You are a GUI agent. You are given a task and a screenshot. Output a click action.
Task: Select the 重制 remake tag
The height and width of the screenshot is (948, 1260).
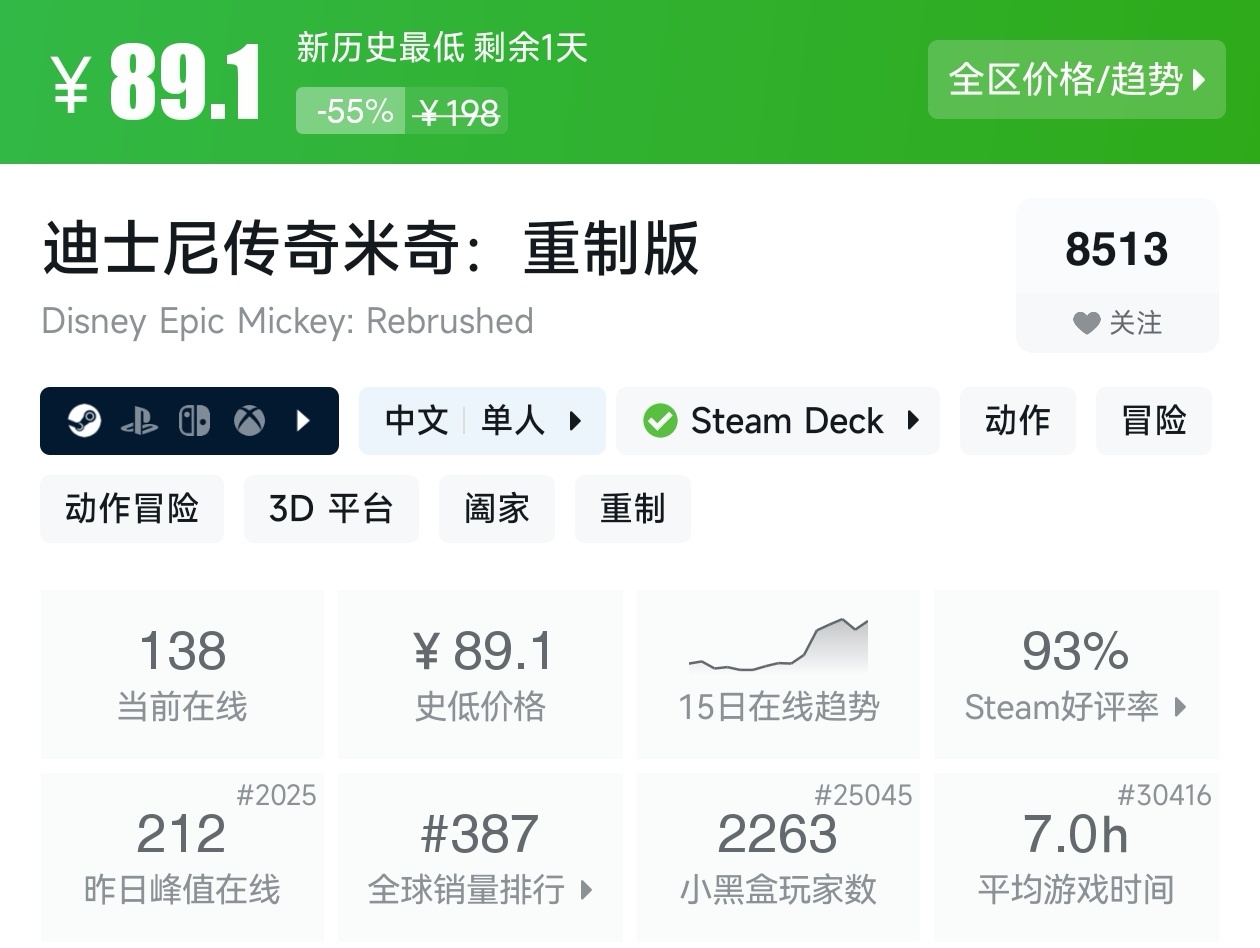[x=633, y=509]
